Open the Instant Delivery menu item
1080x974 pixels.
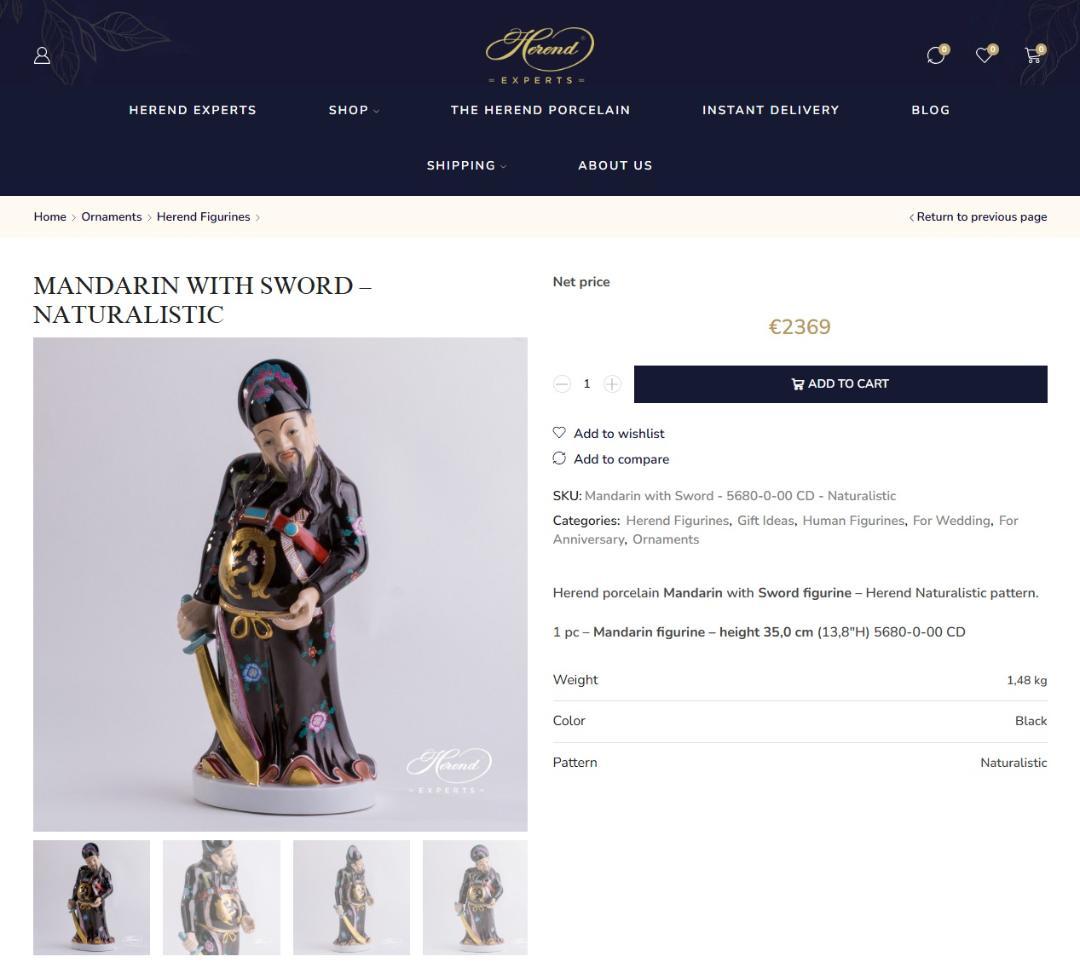tap(770, 110)
